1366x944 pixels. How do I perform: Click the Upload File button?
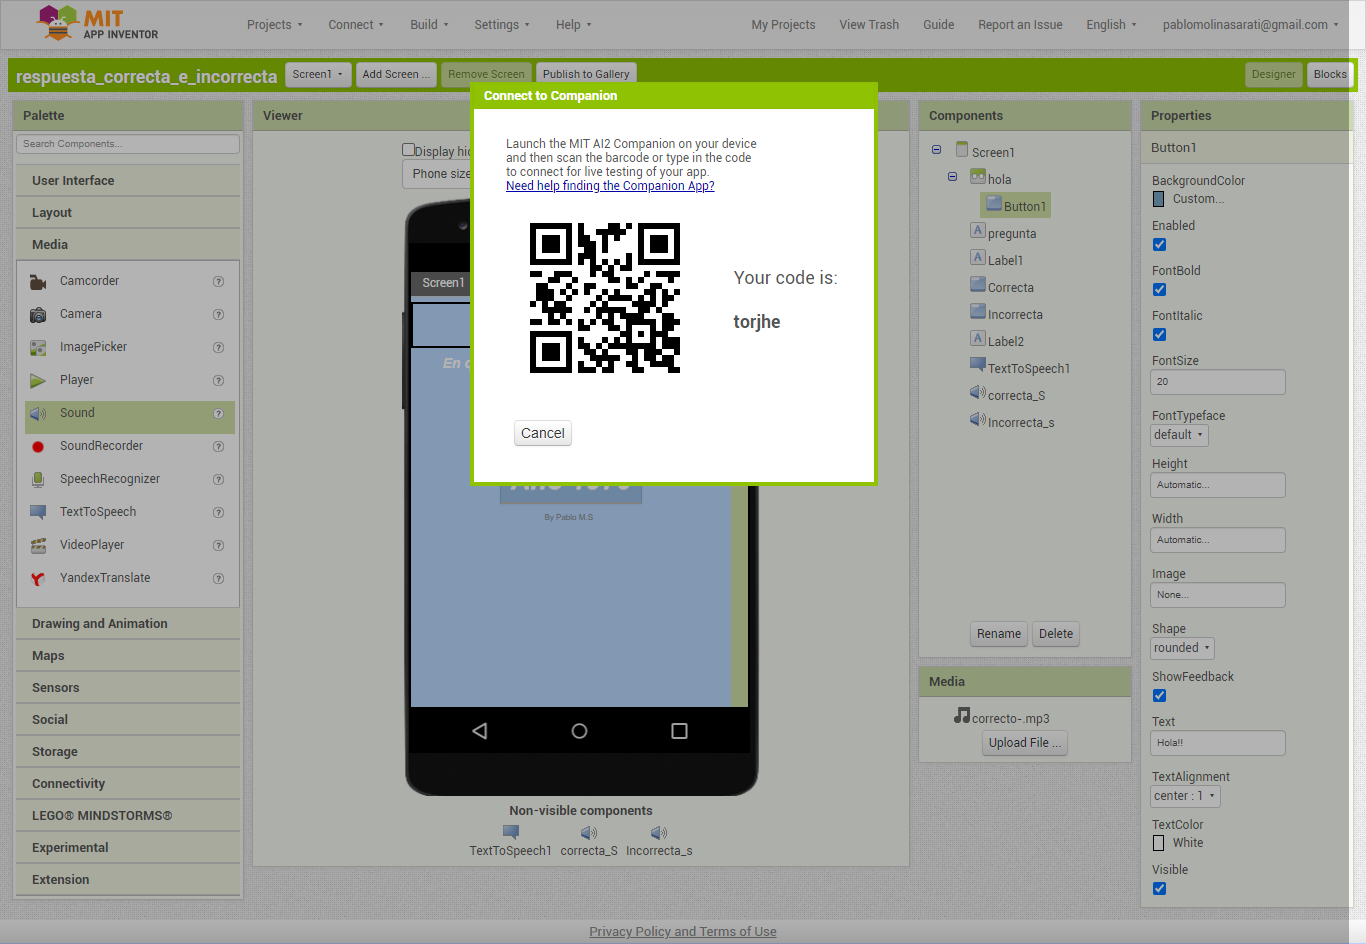tap(1025, 743)
